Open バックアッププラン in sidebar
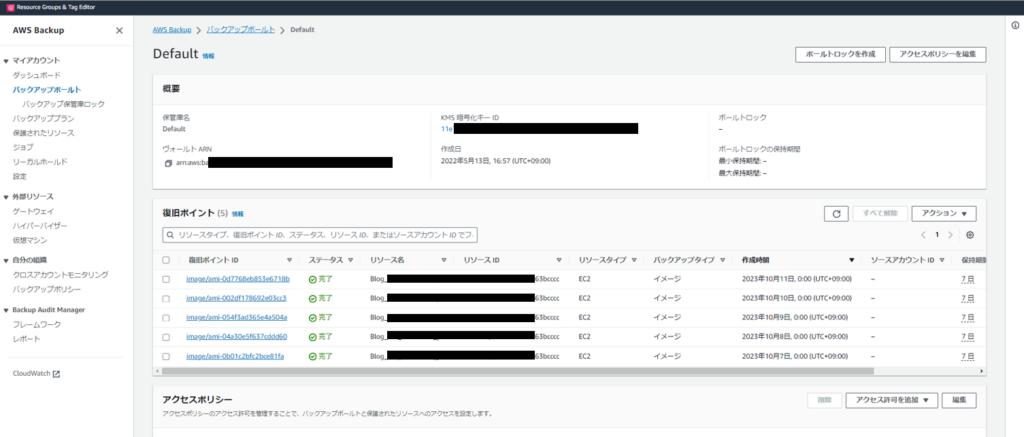The height and width of the screenshot is (437, 1024). (x=44, y=118)
